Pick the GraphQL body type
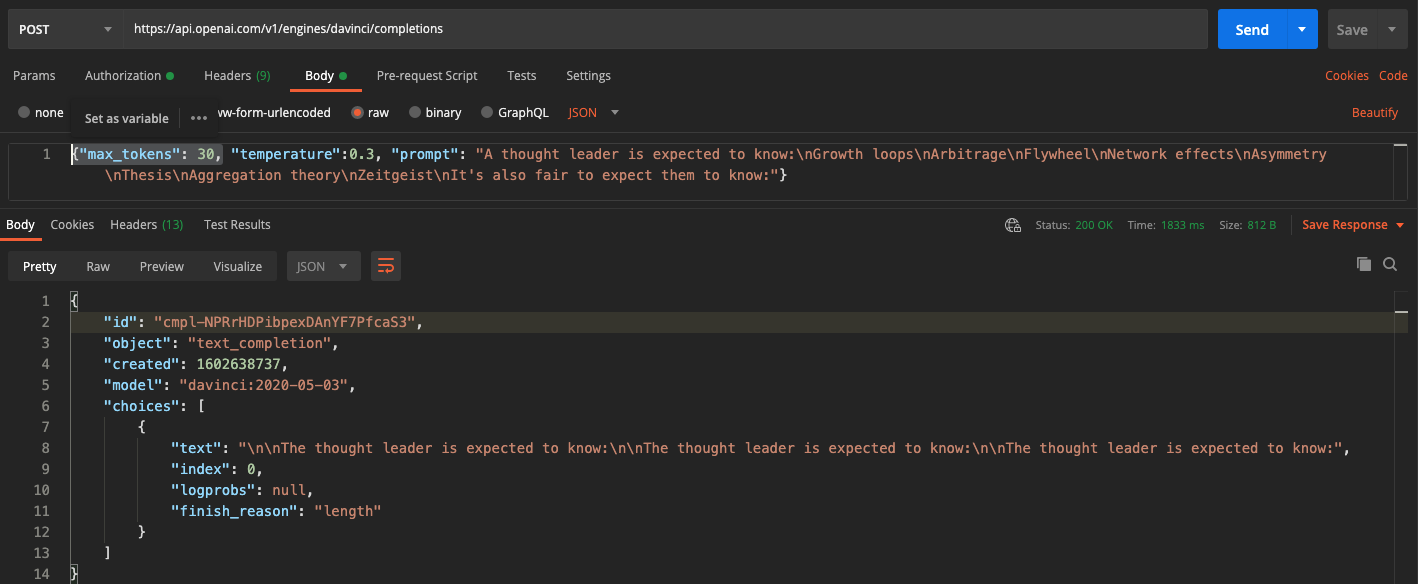 point(515,113)
